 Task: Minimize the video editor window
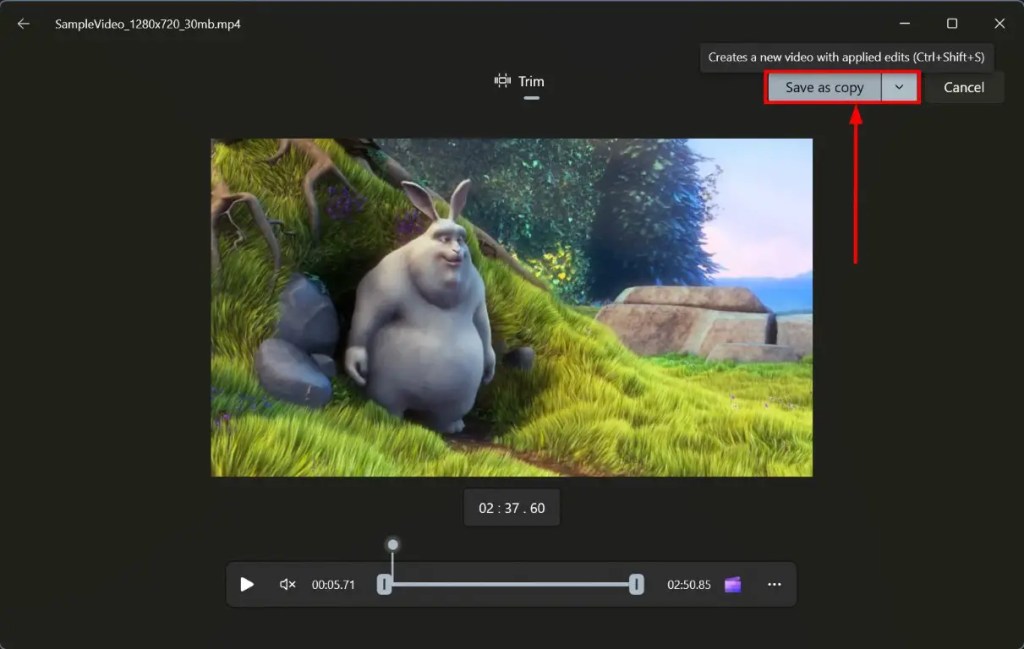(904, 24)
